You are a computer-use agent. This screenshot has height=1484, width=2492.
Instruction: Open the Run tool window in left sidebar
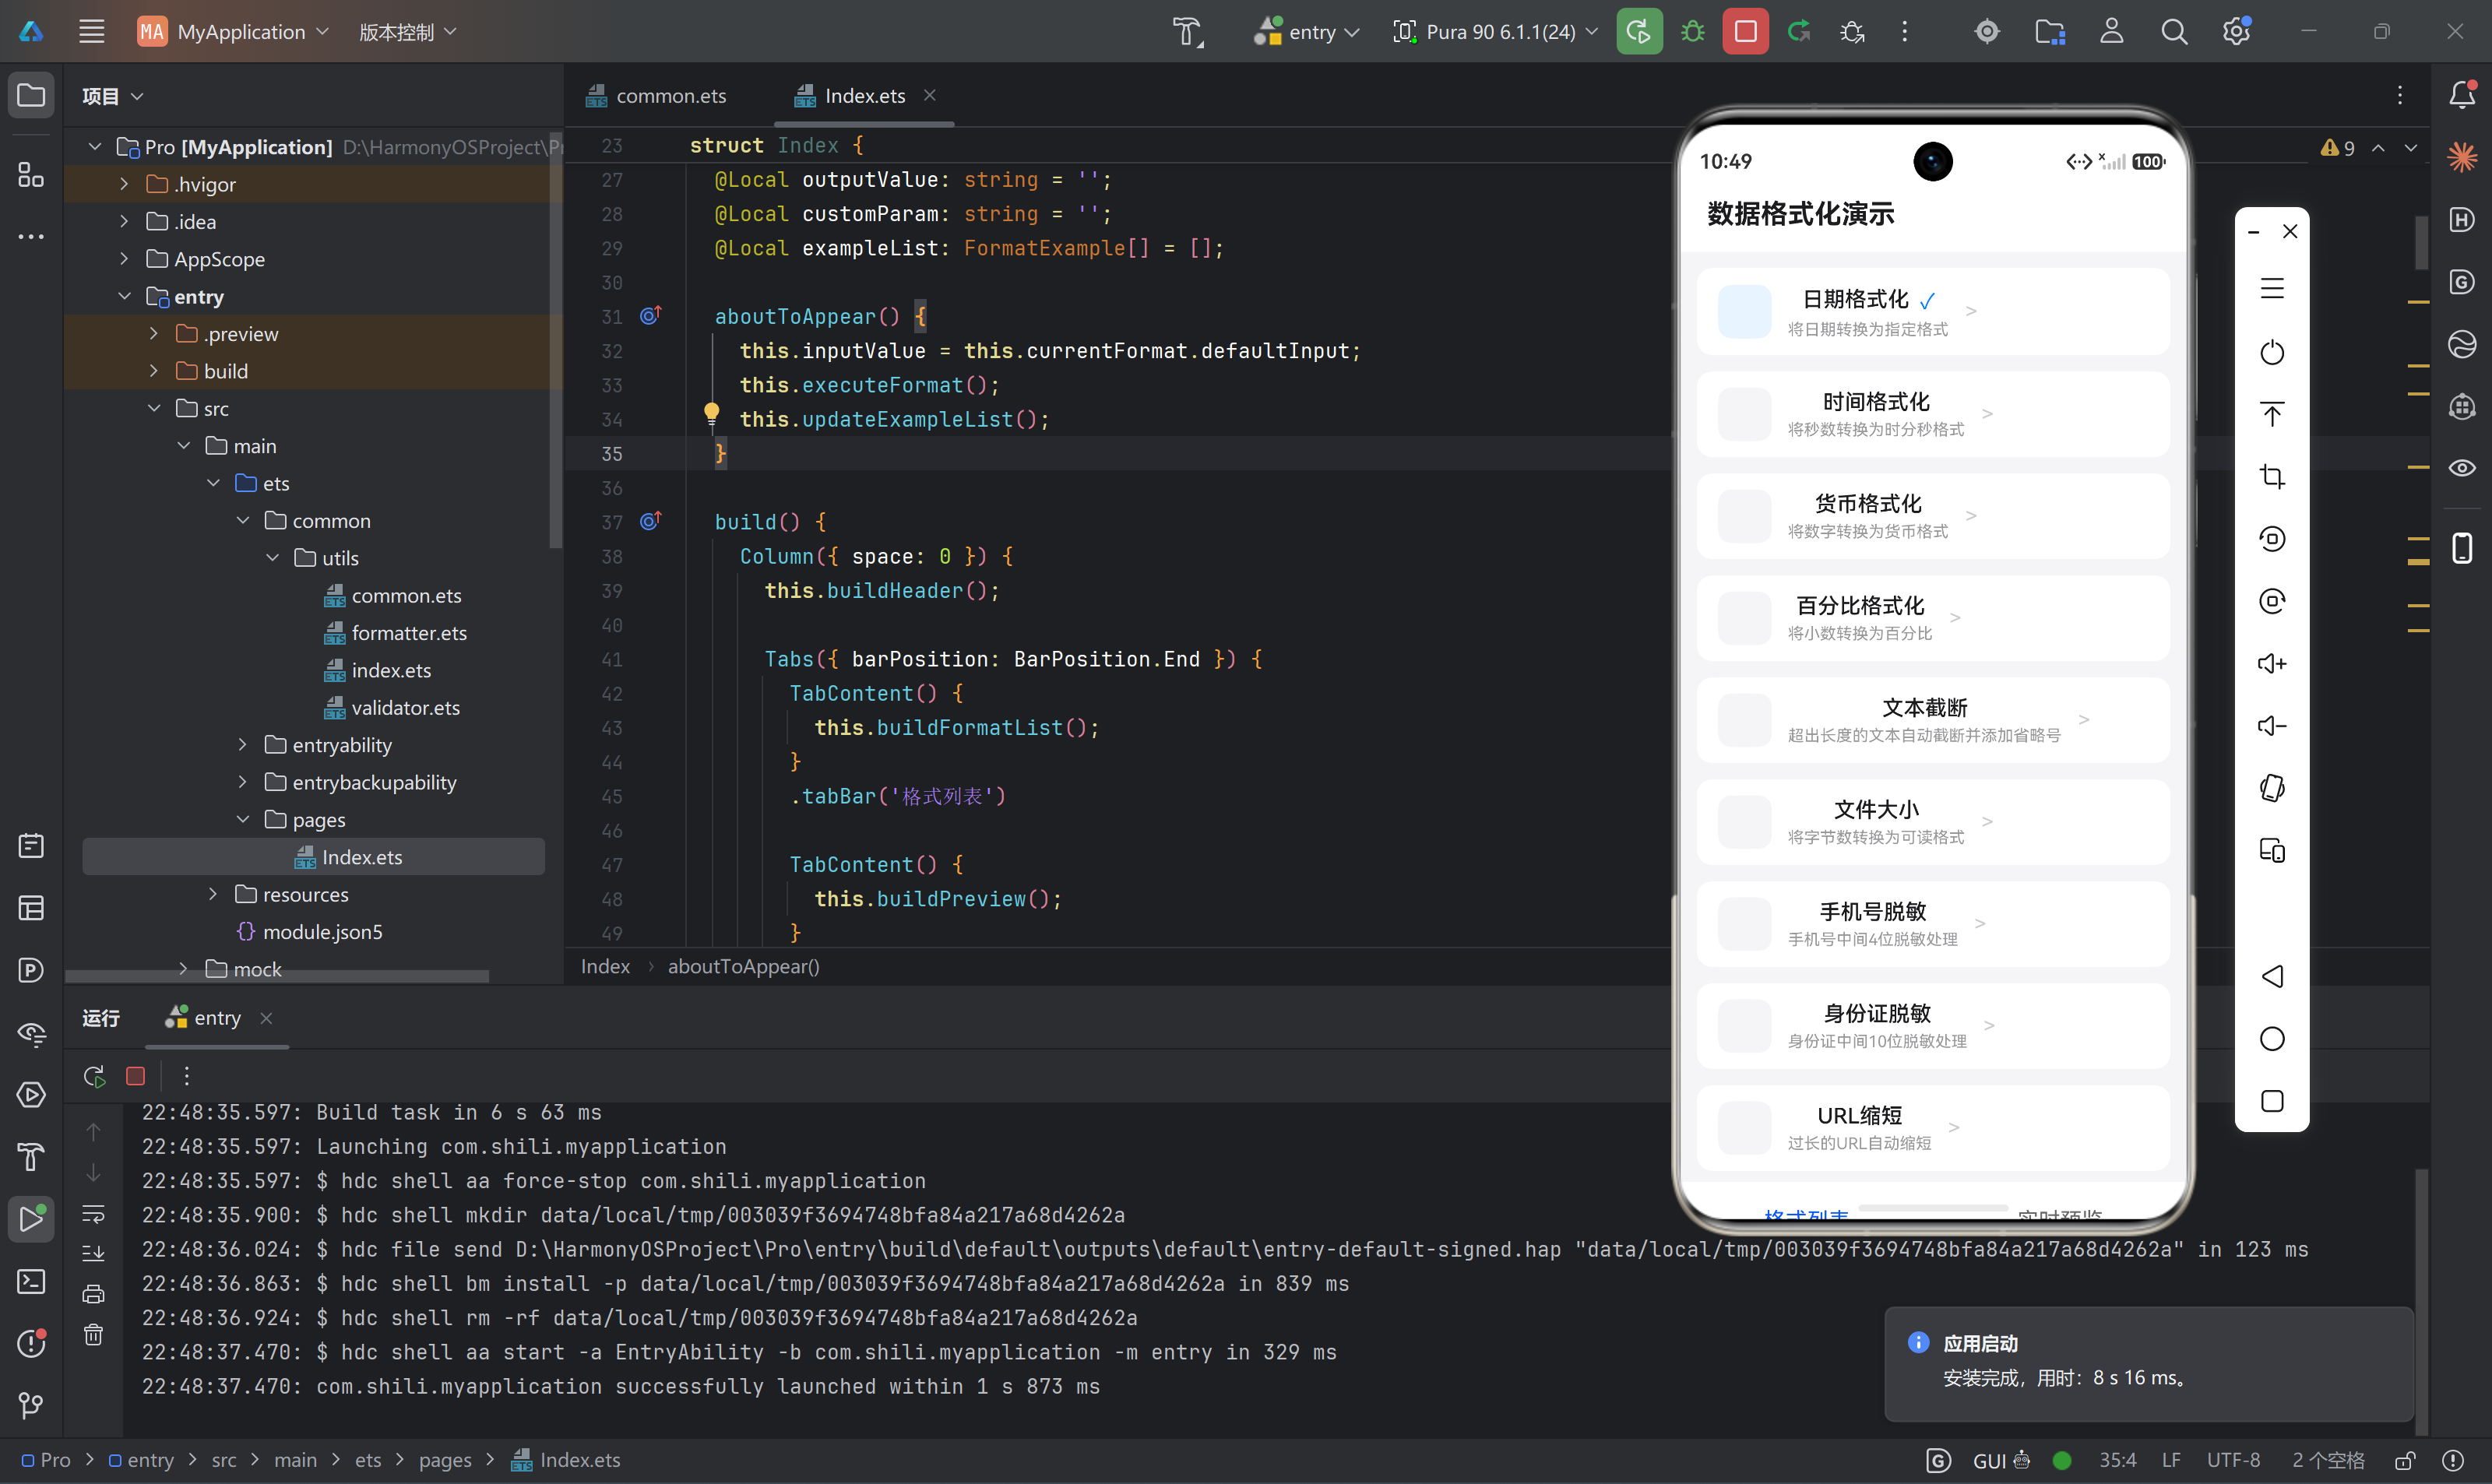point(31,1219)
